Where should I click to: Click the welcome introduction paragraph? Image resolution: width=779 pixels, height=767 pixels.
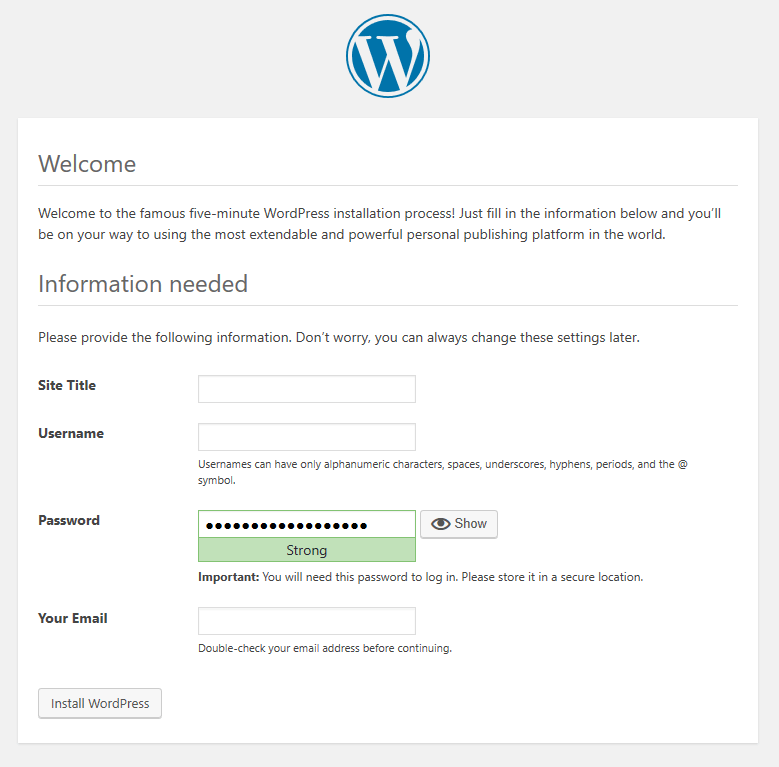(380, 224)
